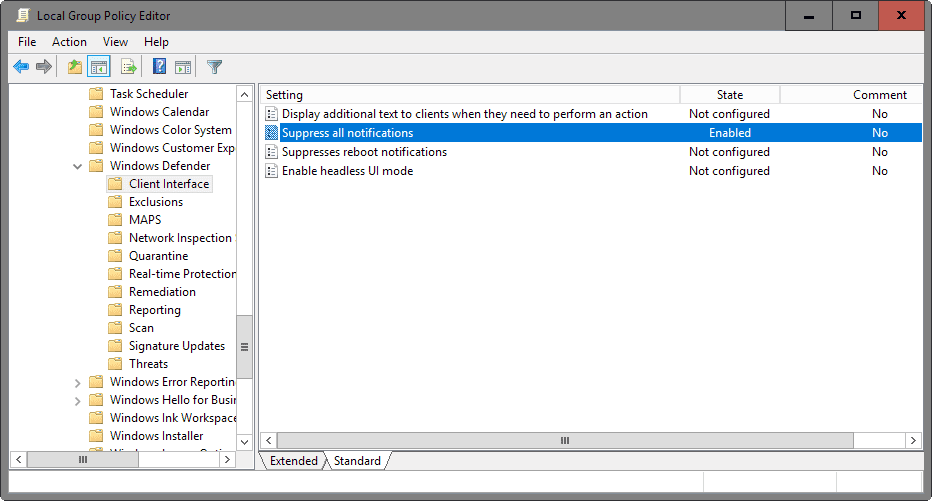Select the 'Suppress all notifications' setting
Viewport: 932px width, 501px height.
347,133
